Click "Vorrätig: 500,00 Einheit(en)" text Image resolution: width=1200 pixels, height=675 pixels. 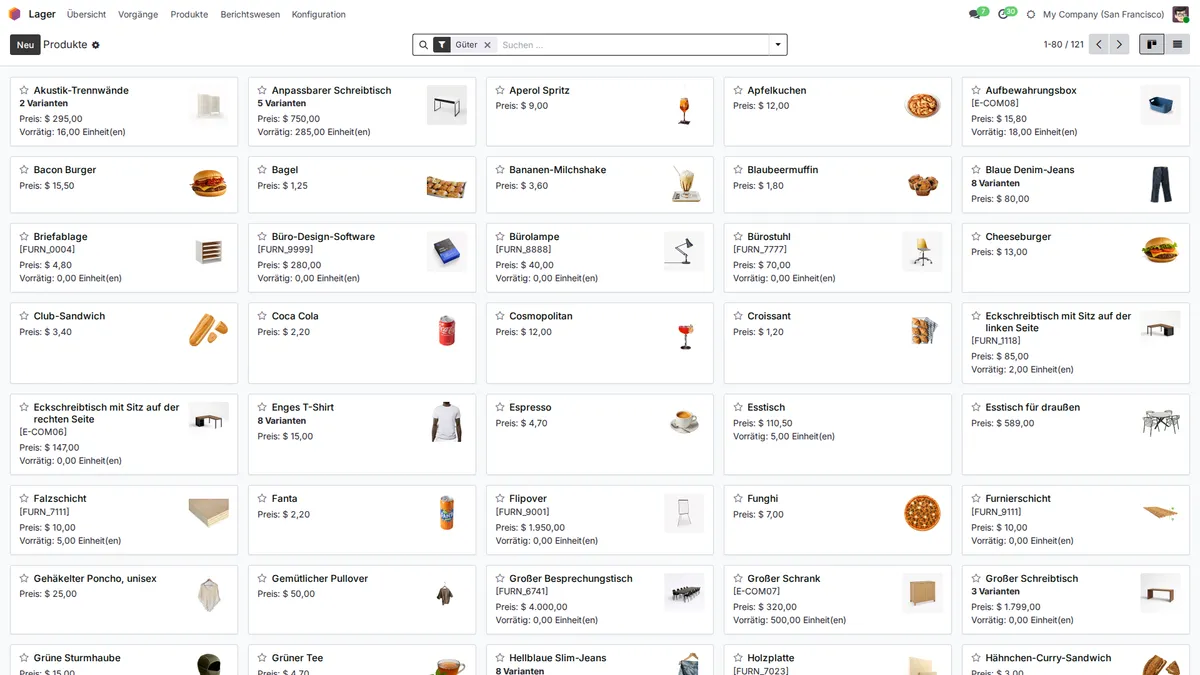790,620
